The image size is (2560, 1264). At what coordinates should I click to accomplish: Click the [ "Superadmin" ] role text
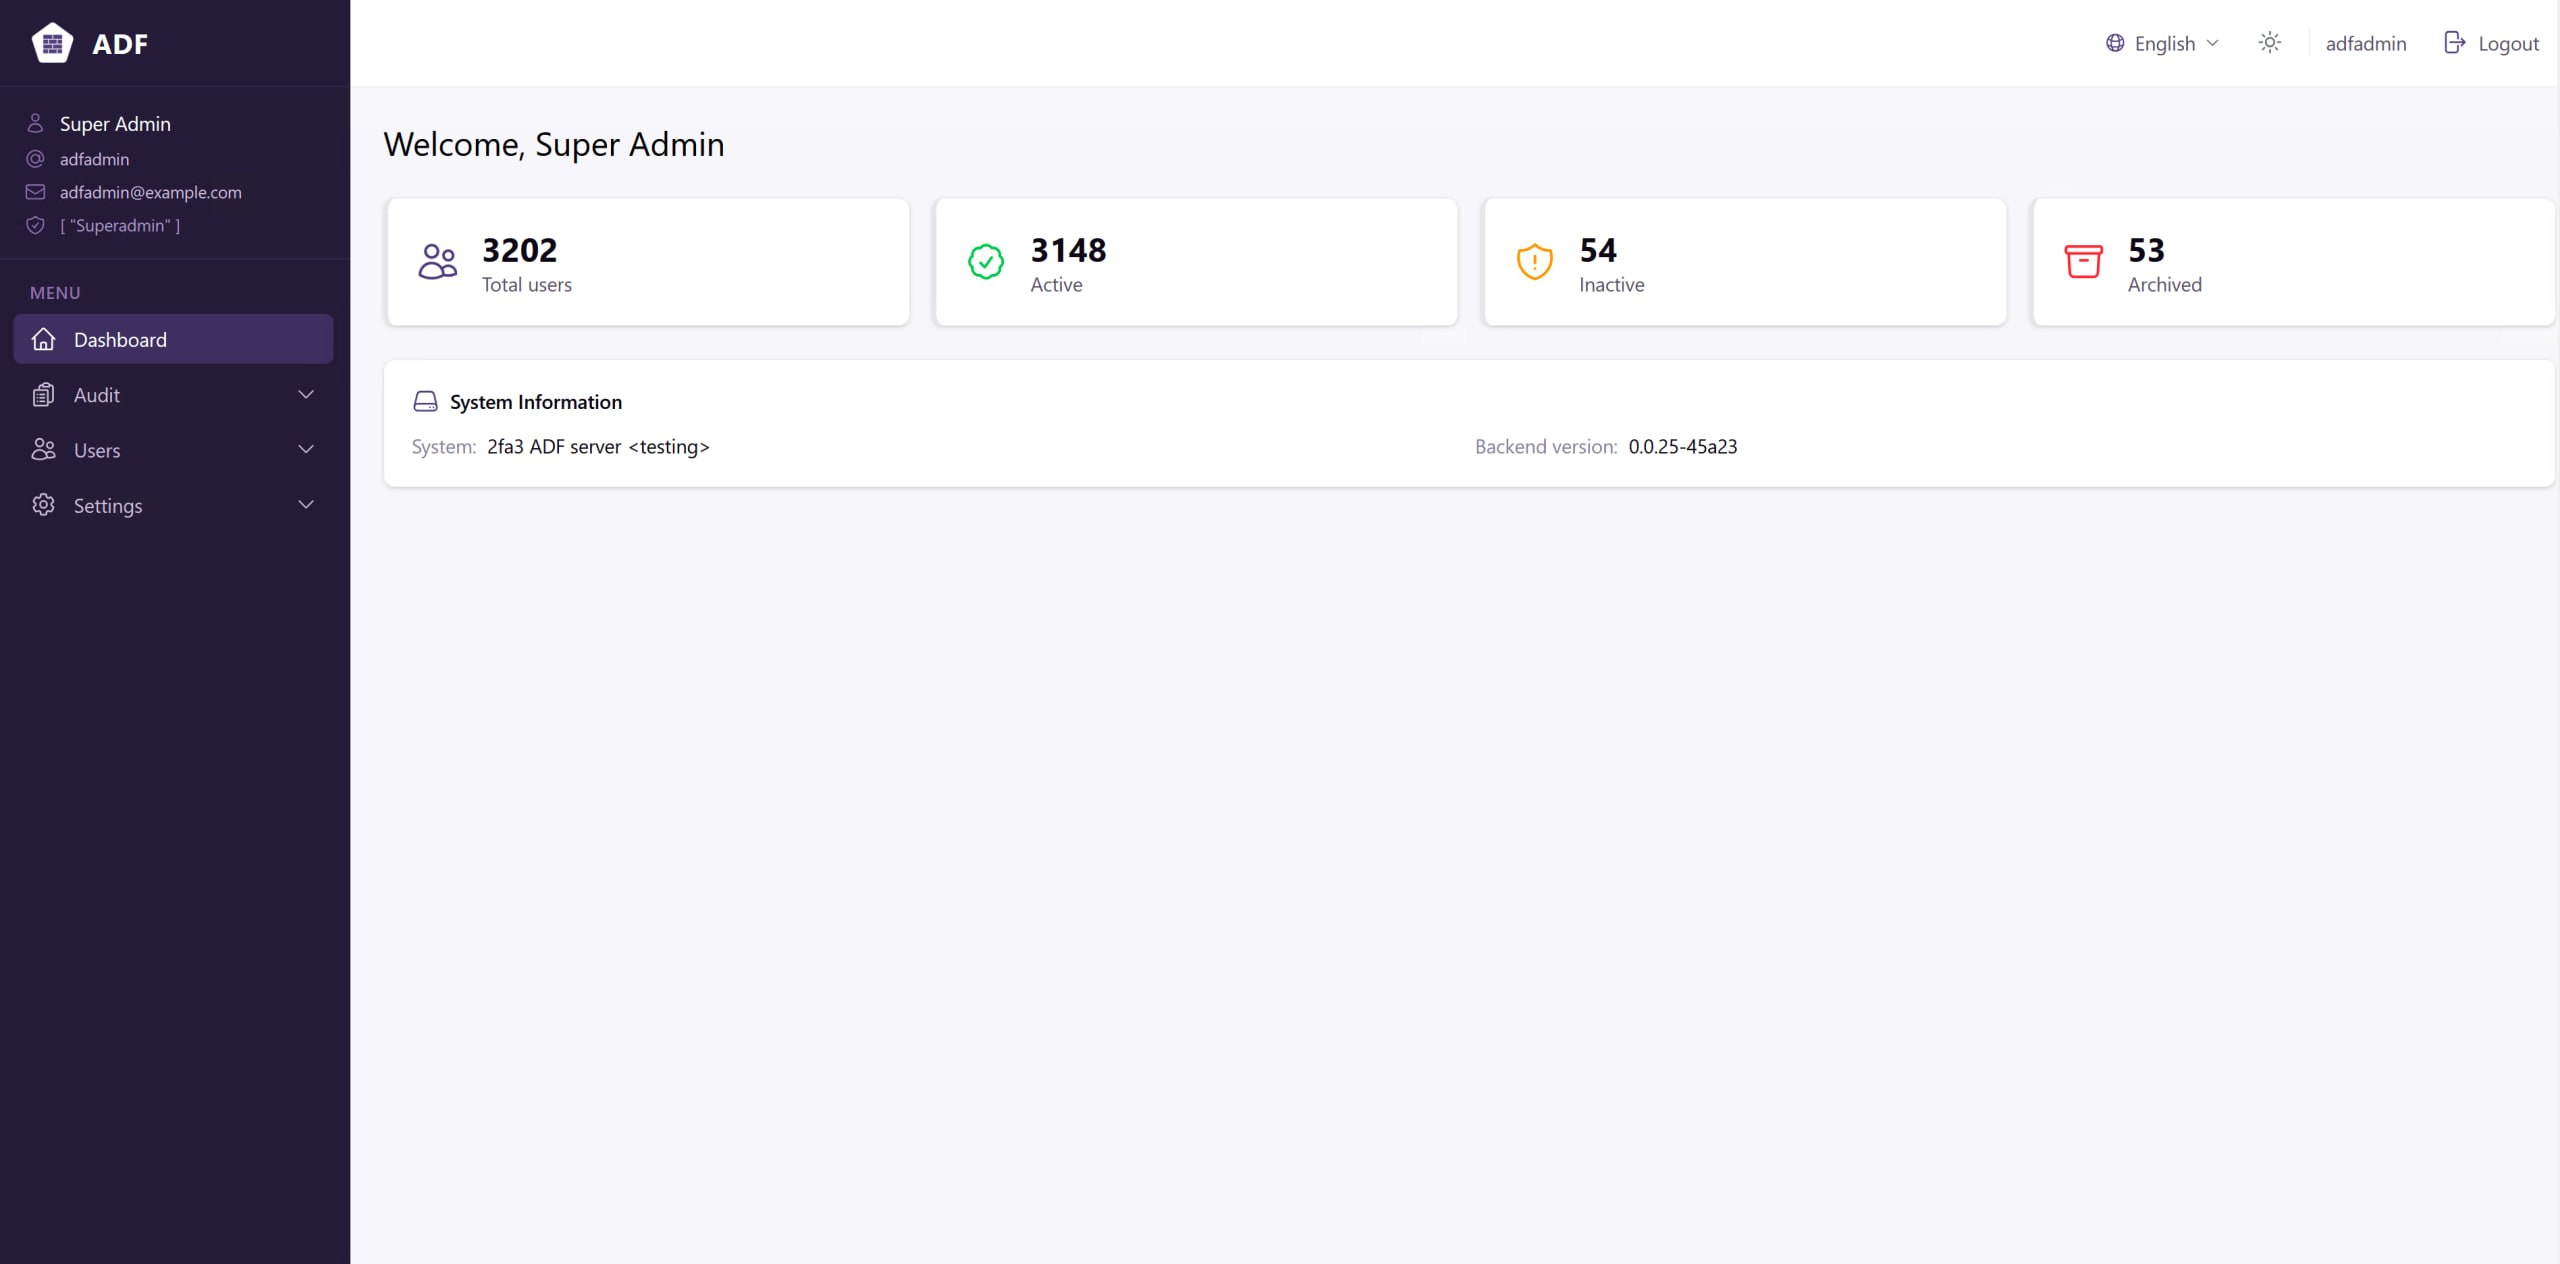(x=120, y=225)
